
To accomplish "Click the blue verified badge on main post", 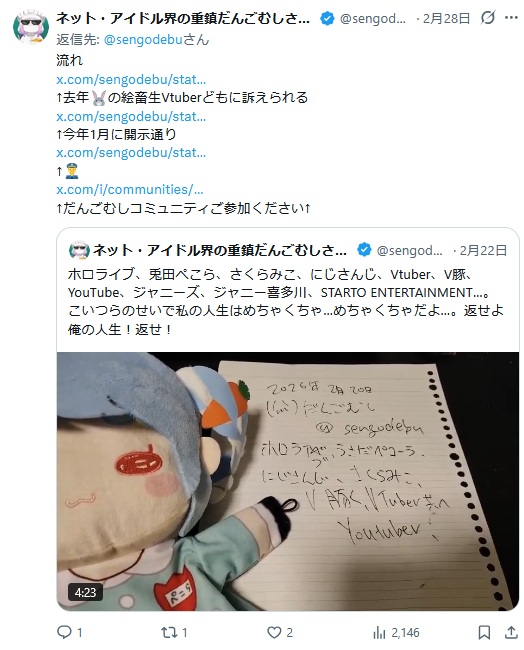I will tap(327, 18).
